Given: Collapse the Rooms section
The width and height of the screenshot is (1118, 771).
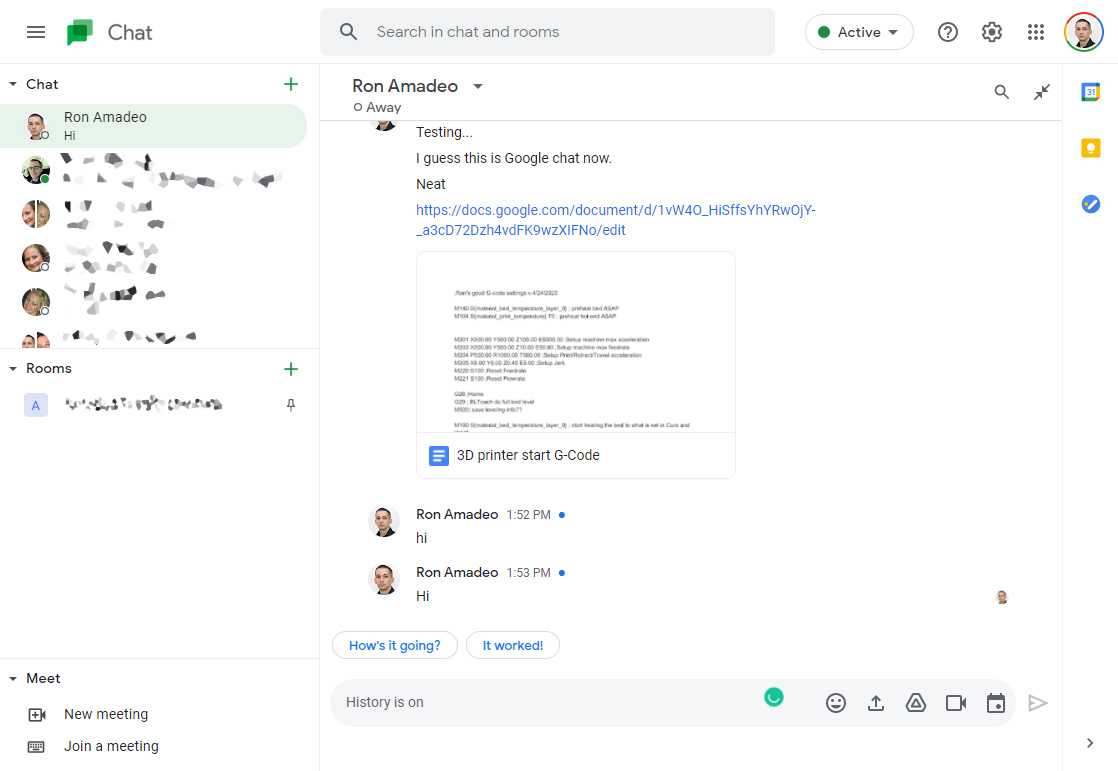Looking at the screenshot, I should tap(13, 368).
